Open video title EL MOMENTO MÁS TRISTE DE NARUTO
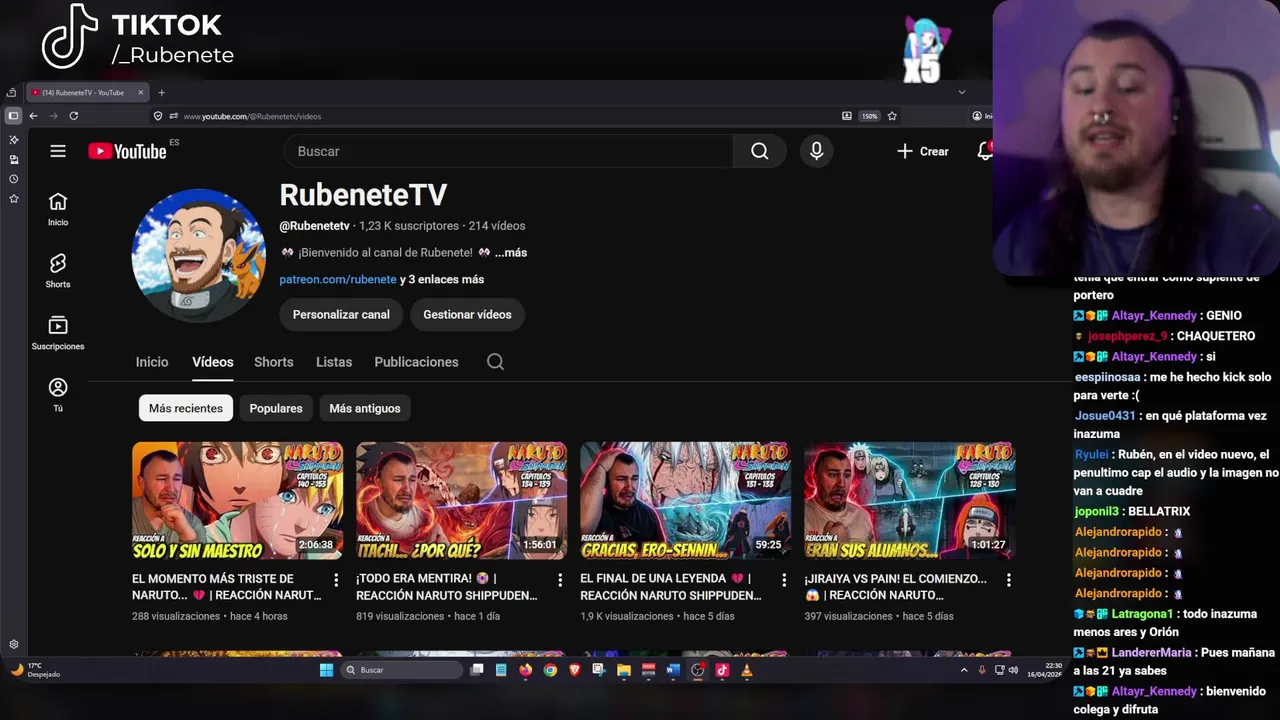1280x720 pixels. [x=227, y=587]
